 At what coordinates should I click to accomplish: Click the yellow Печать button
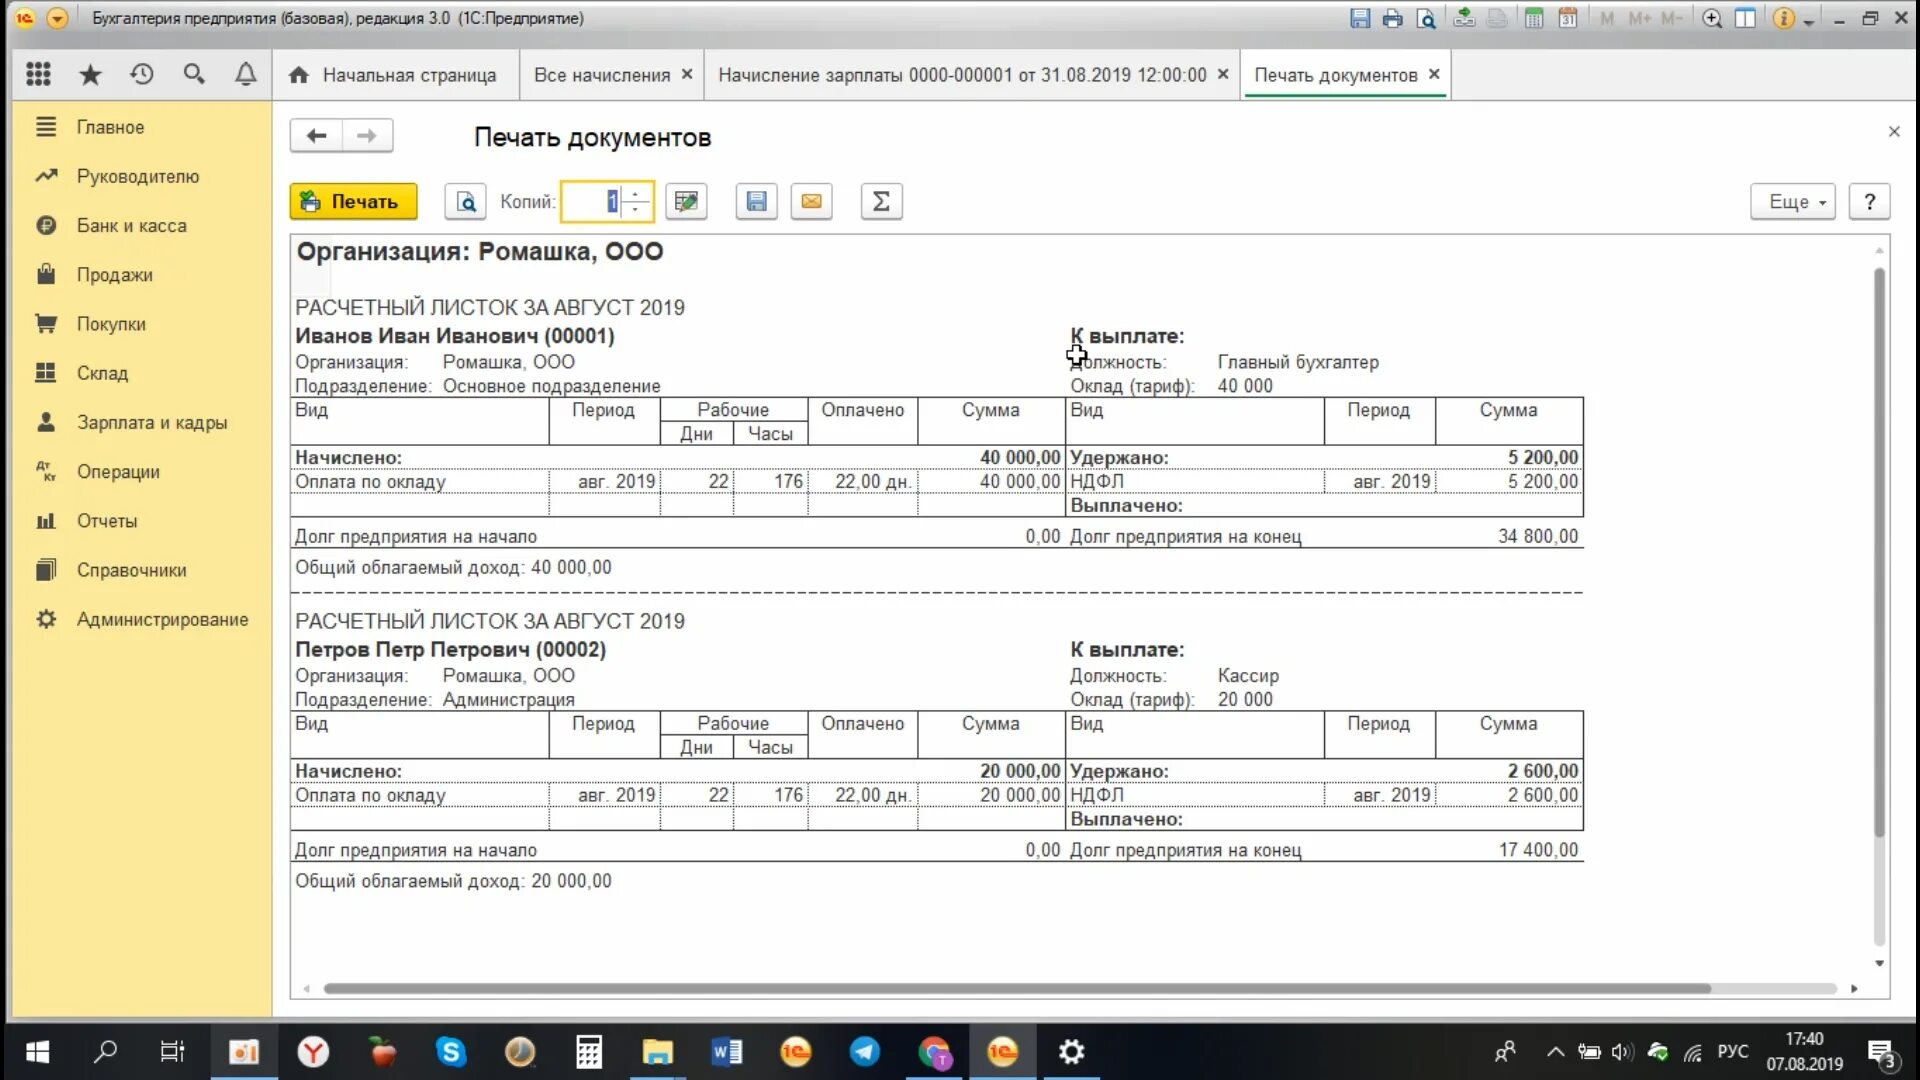tap(353, 202)
